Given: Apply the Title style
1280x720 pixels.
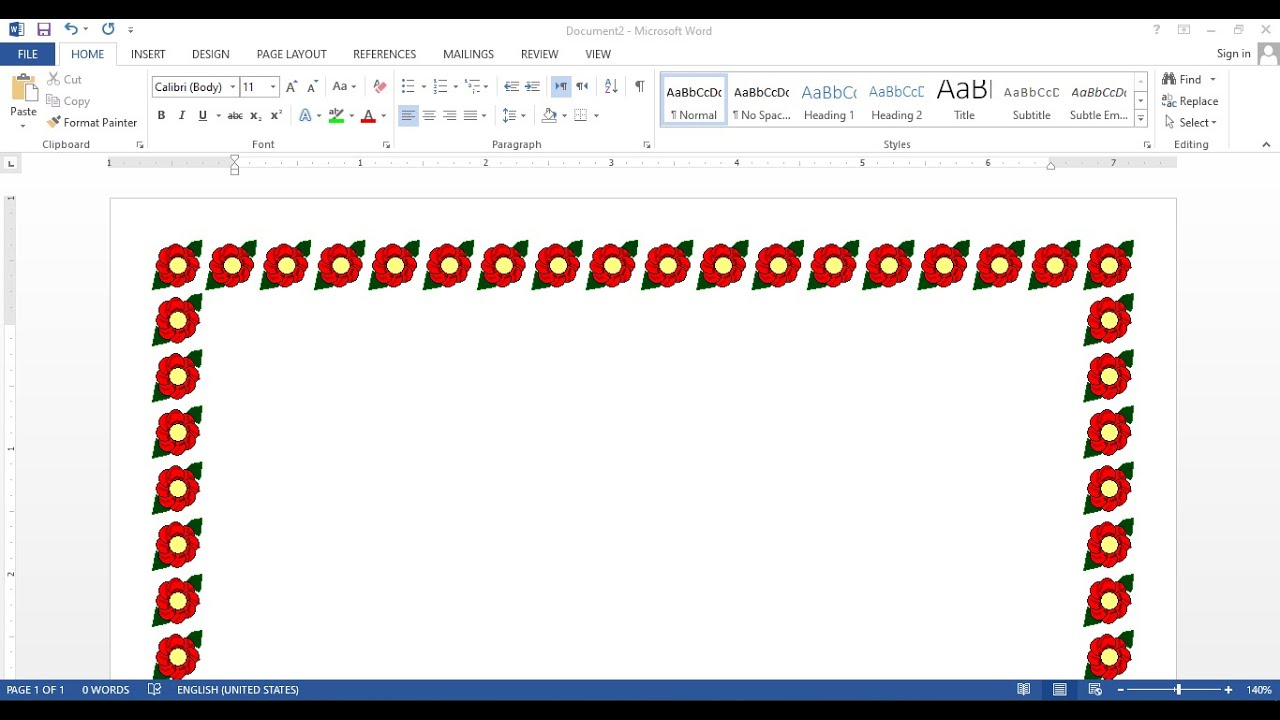Looking at the screenshot, I should point(964,100).
